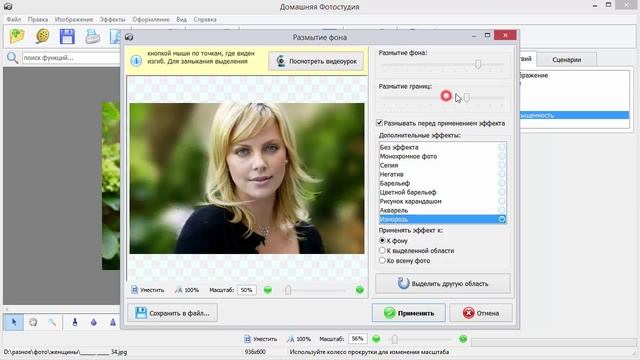Click the green Применить button
This screenshot has width=640, height=360.
point(409,313)
